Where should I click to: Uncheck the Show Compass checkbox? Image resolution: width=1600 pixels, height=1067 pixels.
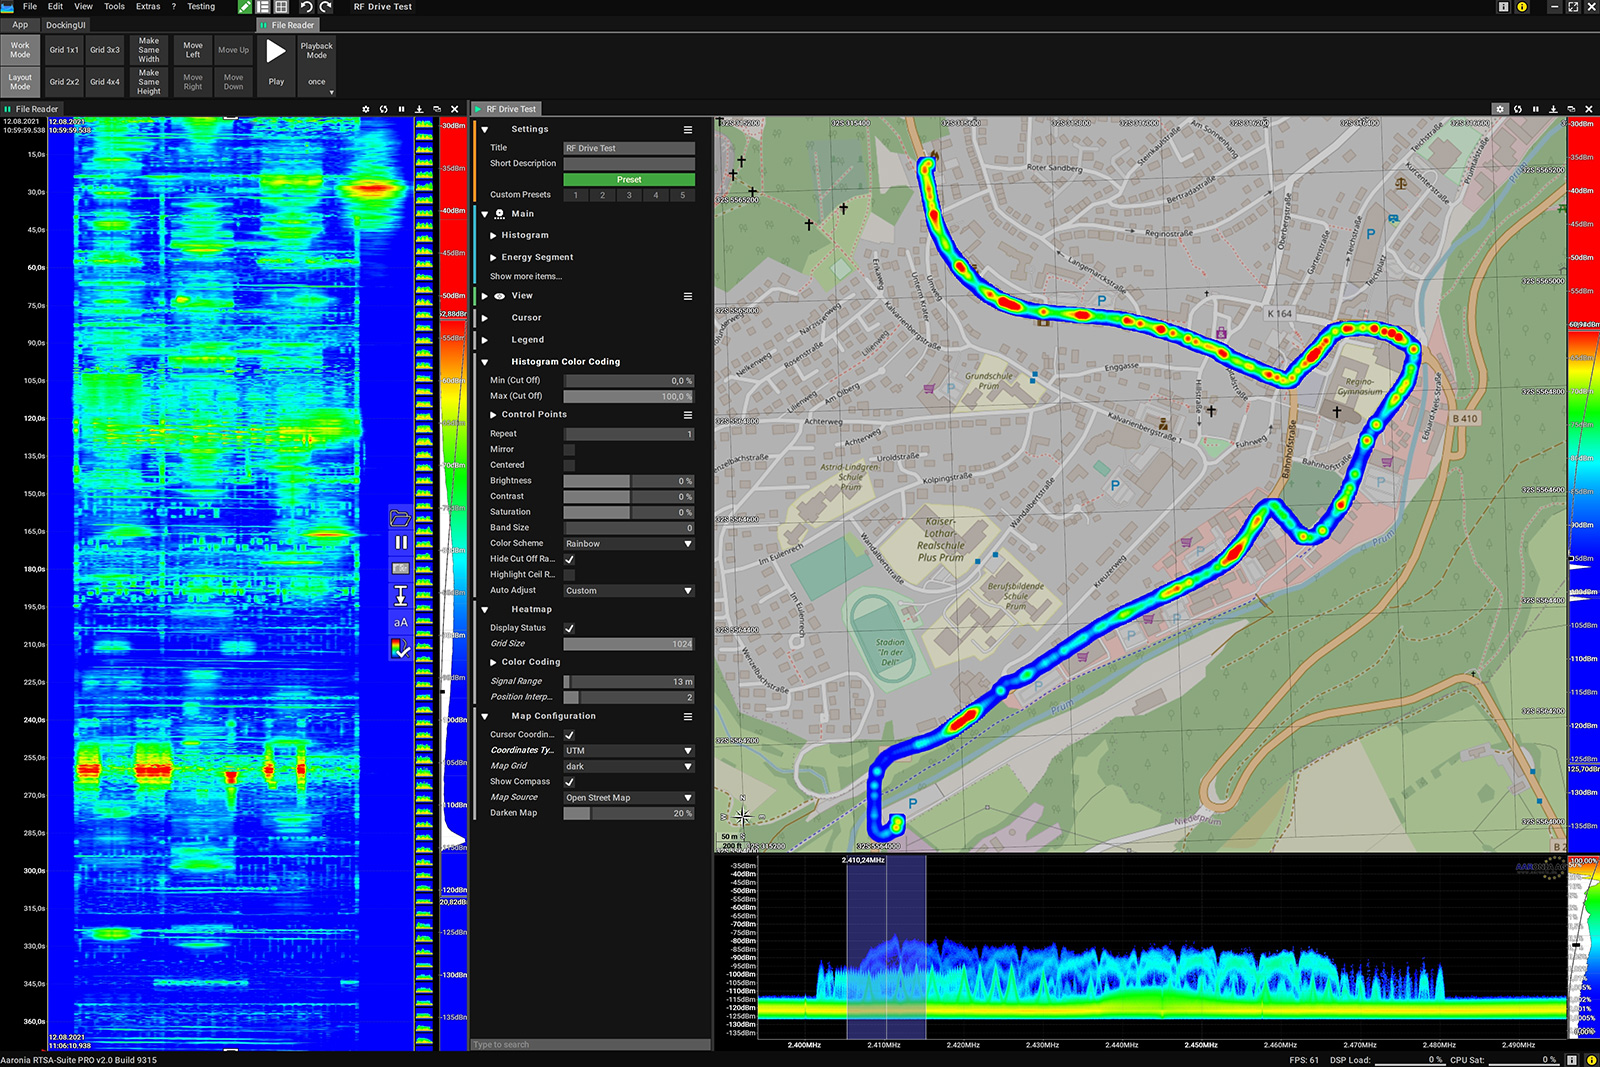tap(569, 782)
